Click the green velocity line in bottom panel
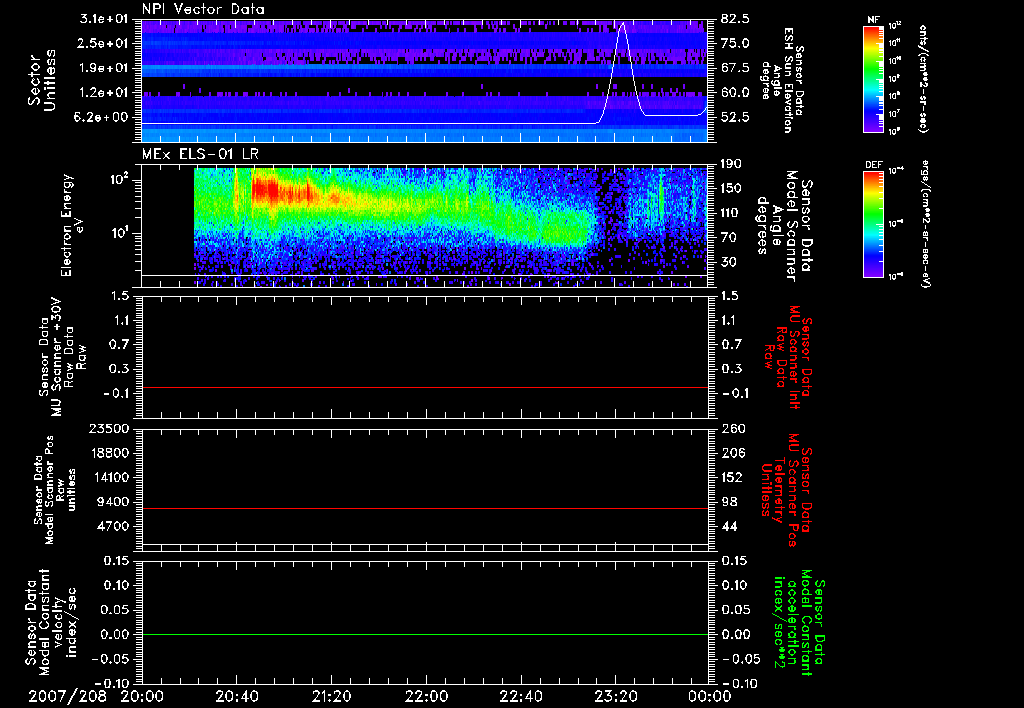Screen dimensions: 1024x708 pyautogui.click(x=425, y=634)
